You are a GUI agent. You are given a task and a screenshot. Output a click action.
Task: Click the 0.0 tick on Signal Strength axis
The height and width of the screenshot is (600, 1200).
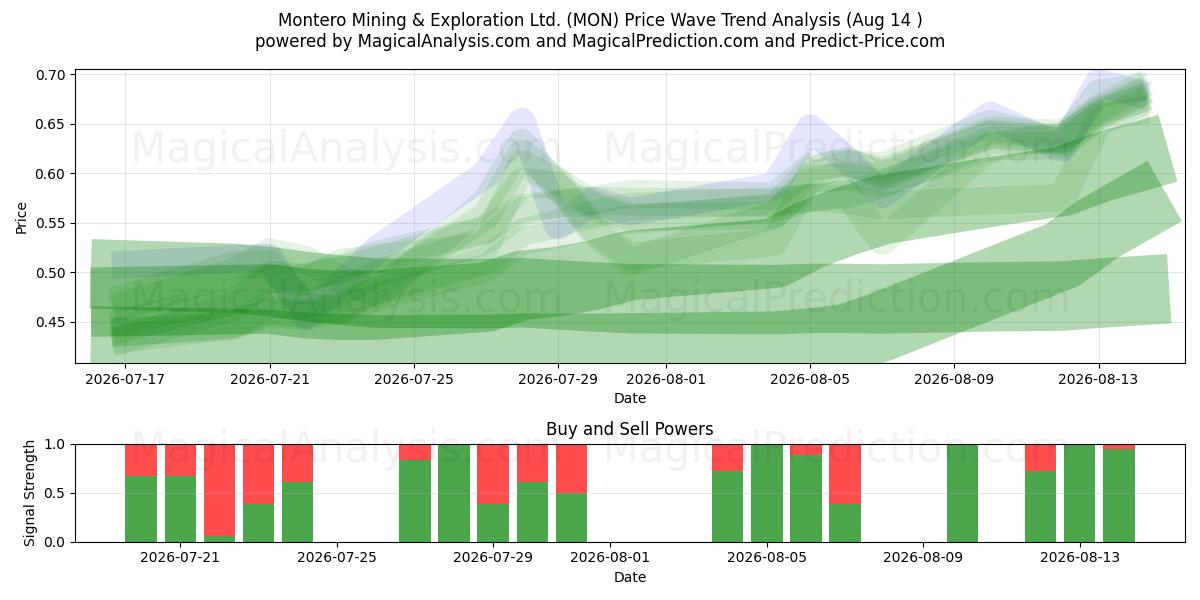56,542
